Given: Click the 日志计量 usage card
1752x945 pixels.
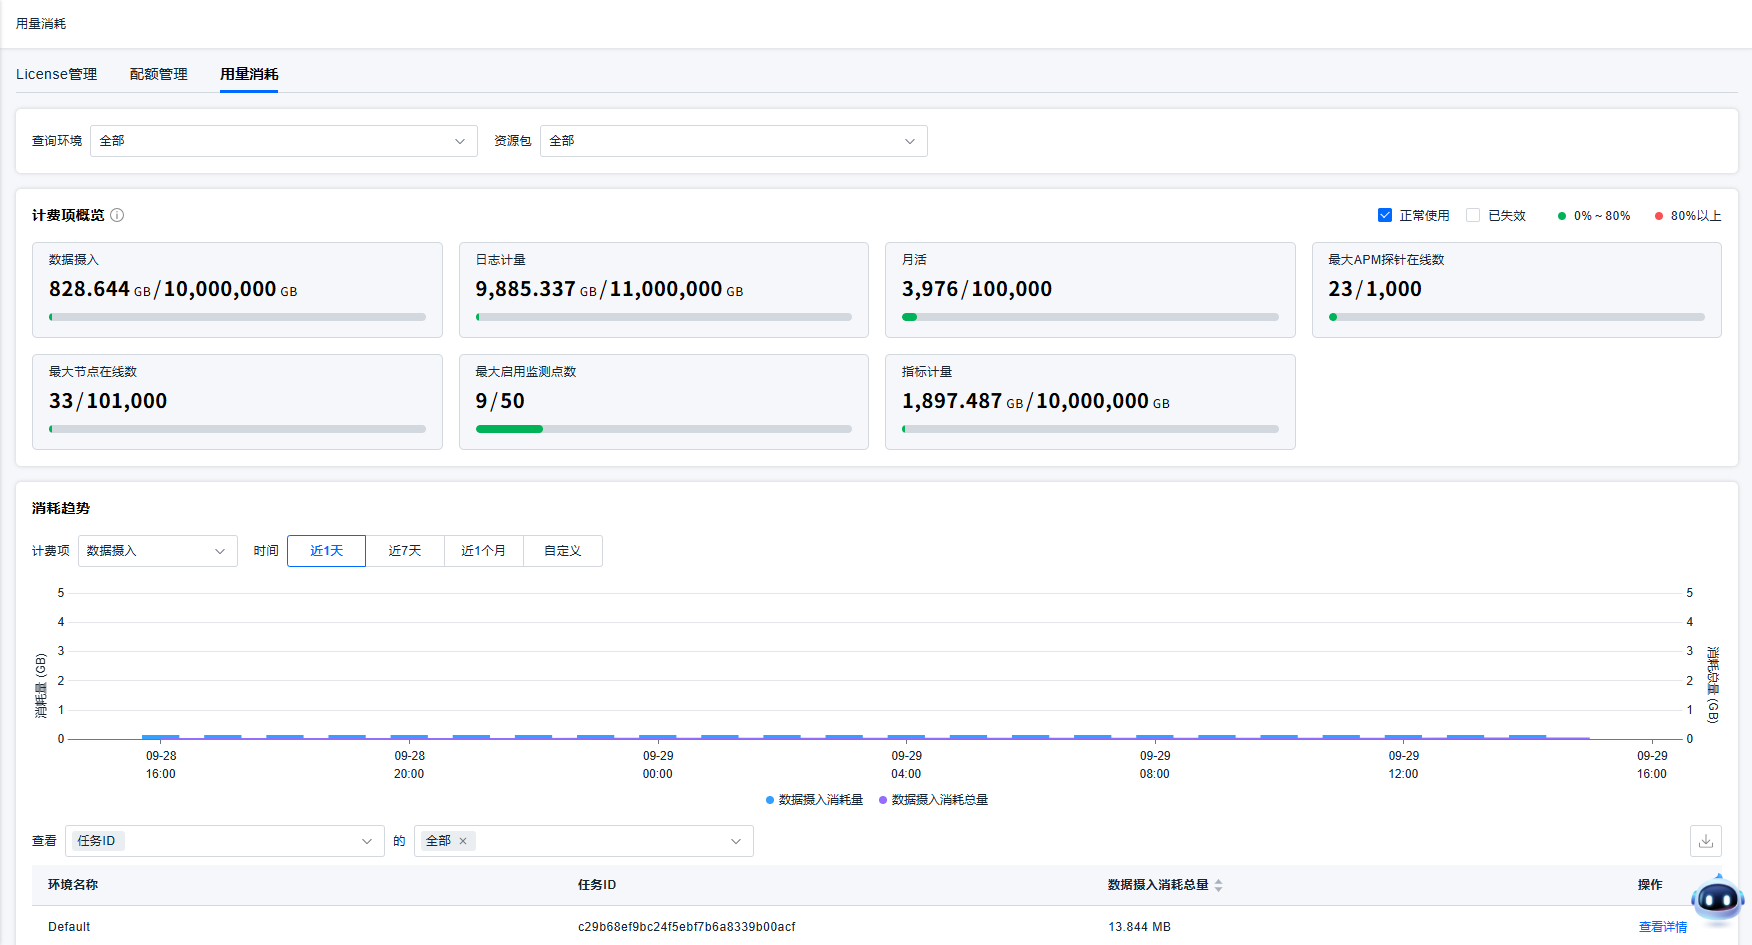Looking at the screenshot, I should [x=663, y=289].
